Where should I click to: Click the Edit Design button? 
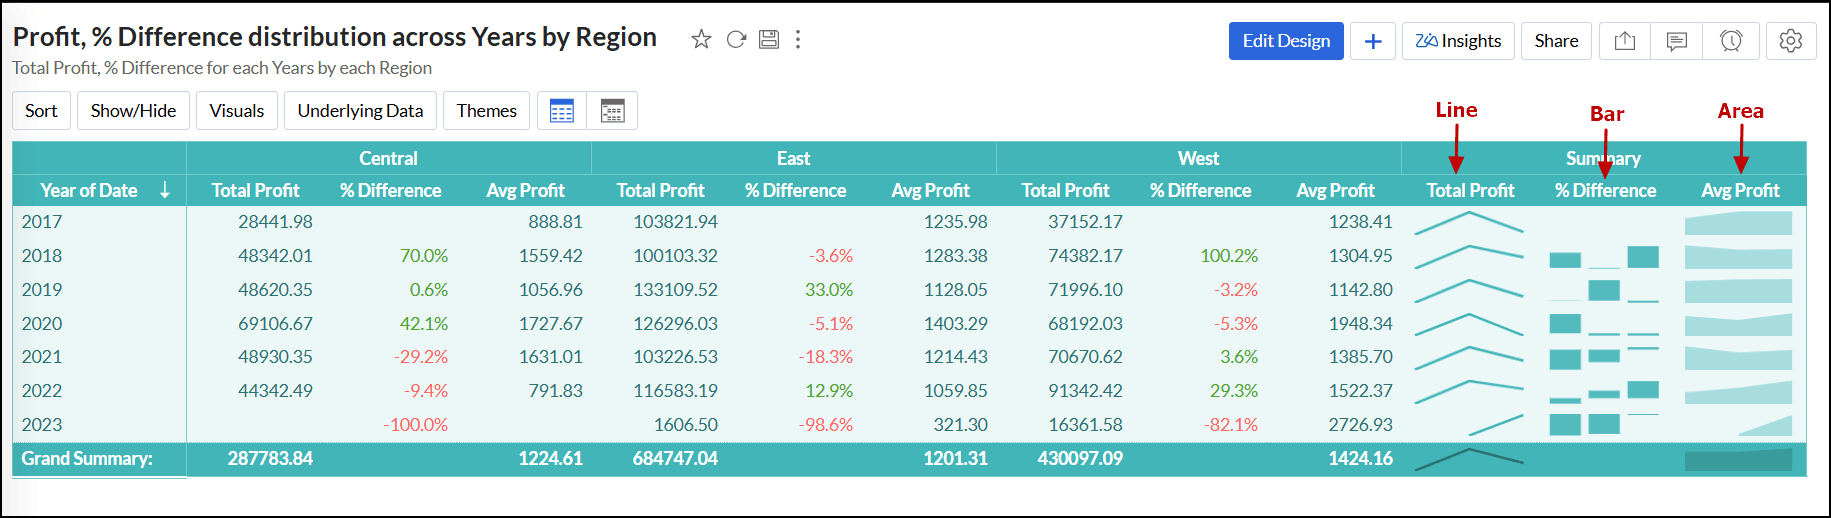[1286, 41]
